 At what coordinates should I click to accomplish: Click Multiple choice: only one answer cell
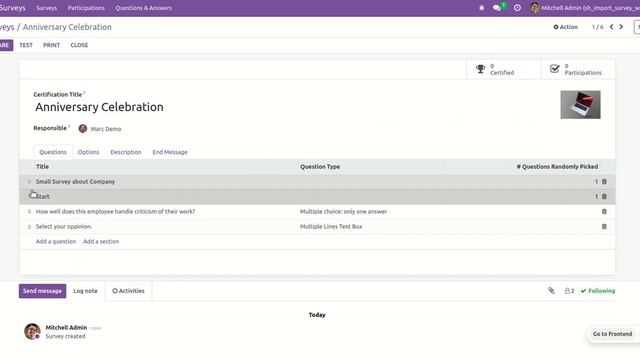(x=343, y=211)
